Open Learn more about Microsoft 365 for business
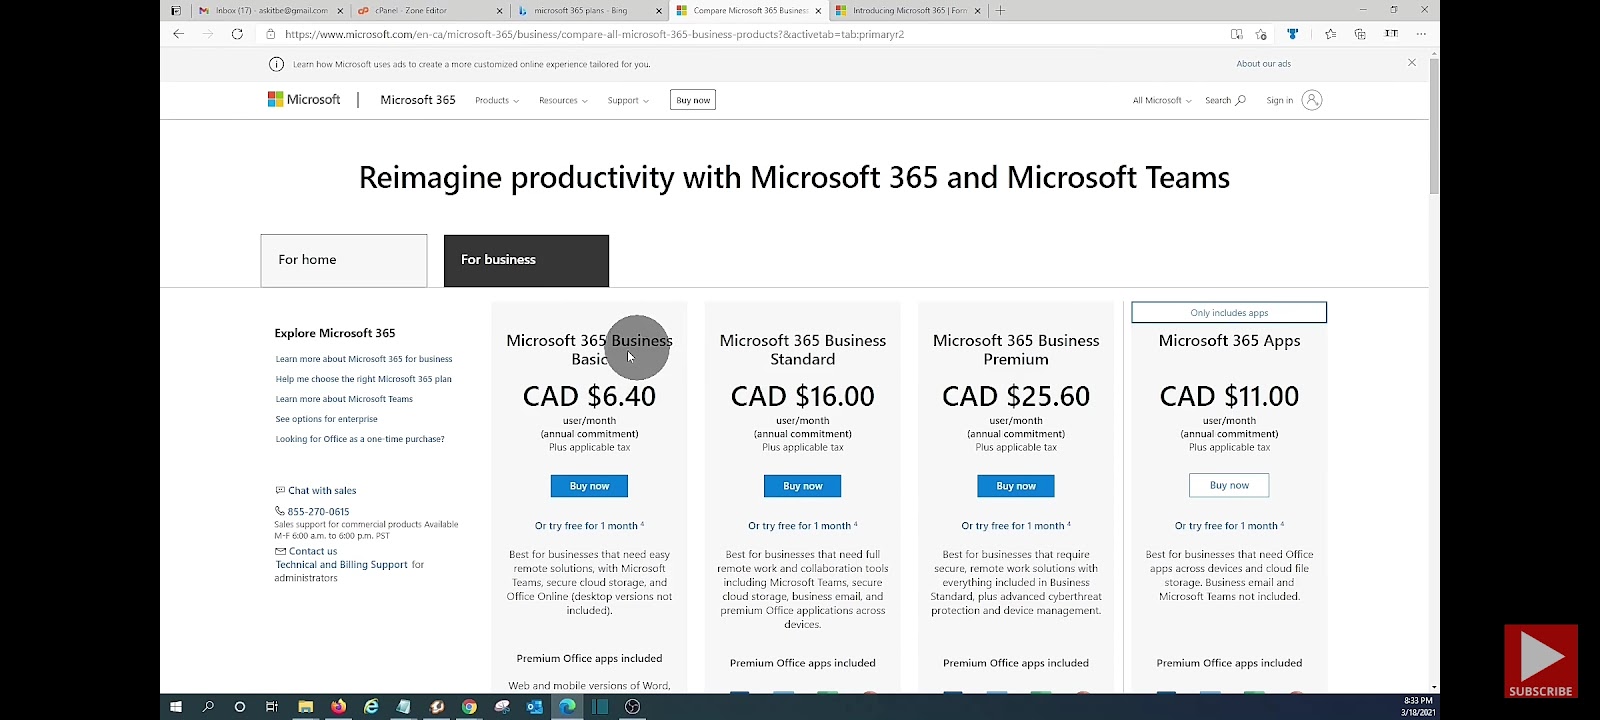Viewport: 1600px width, 720px height. (x=364, y=359)
